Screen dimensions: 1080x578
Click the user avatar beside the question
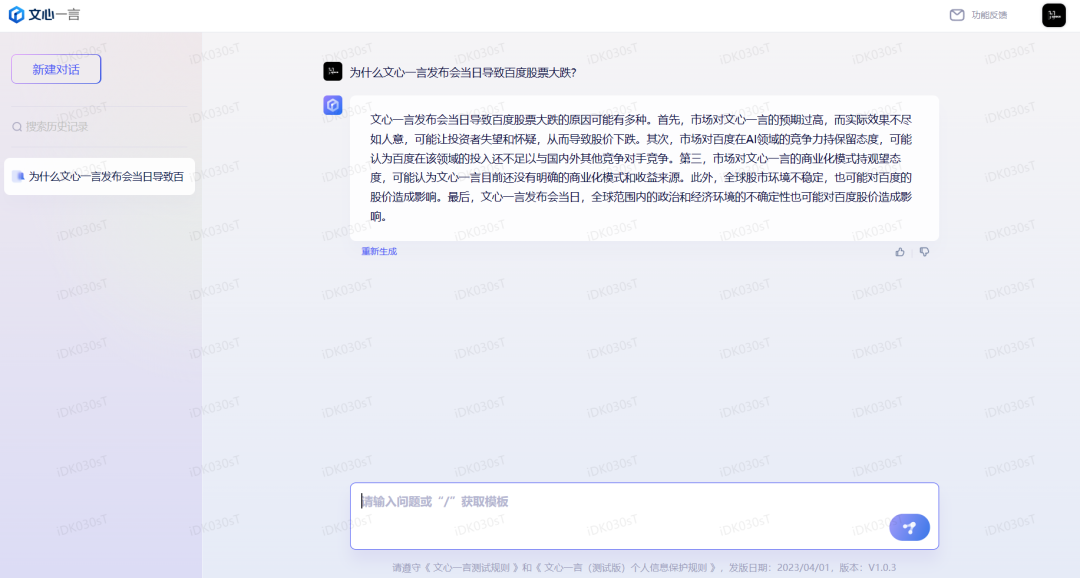(333, 71)
